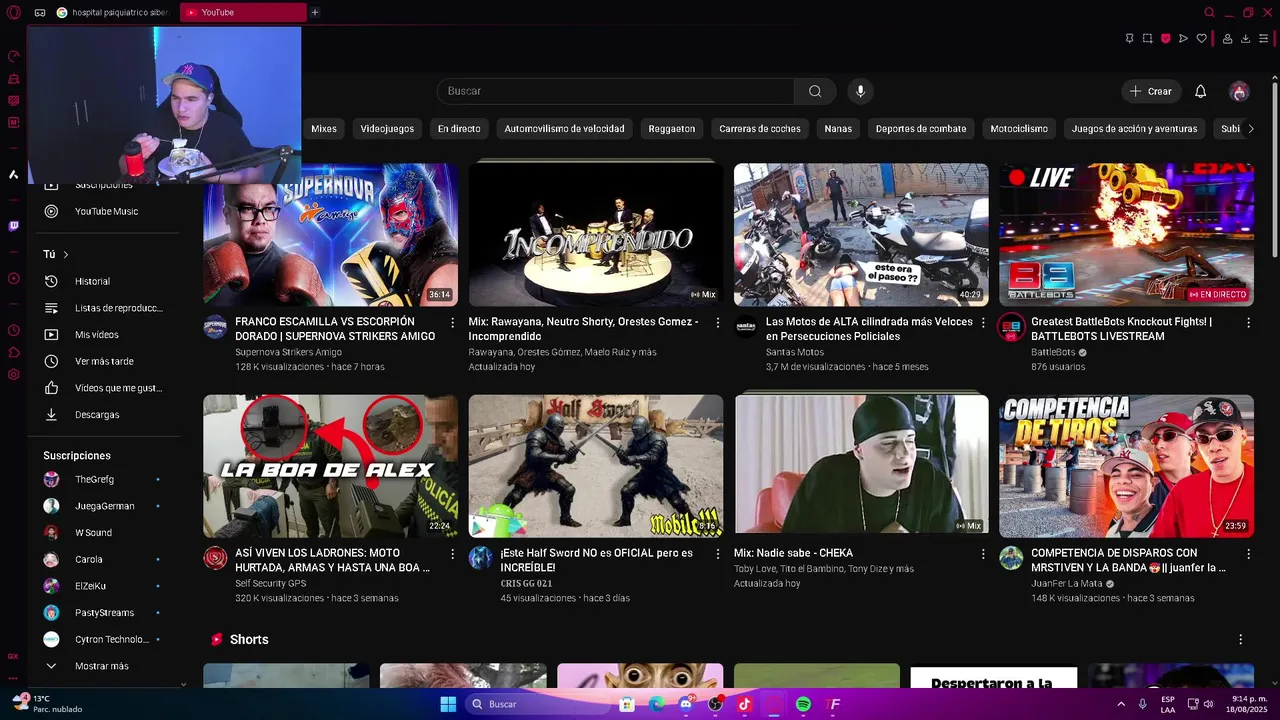
Task: Open options for Mix Nadie sabe - CHEKA
Action: point(983,554)
